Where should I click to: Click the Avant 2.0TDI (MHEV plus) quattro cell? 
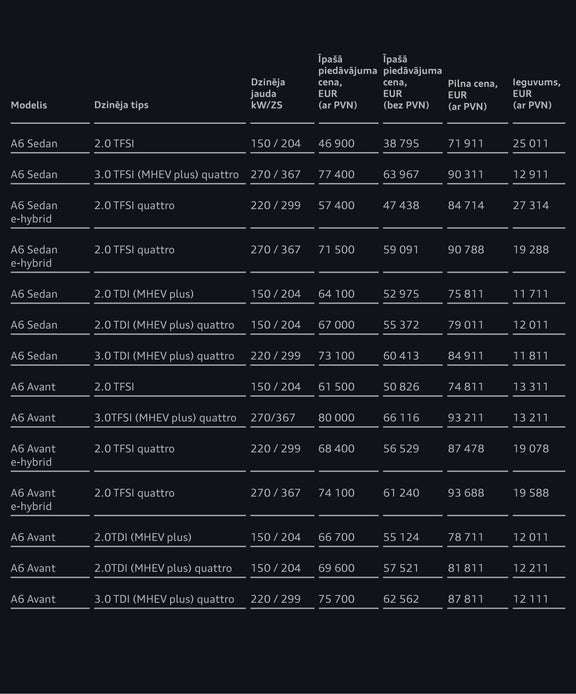pyautogui.click(x=163, y=568)
